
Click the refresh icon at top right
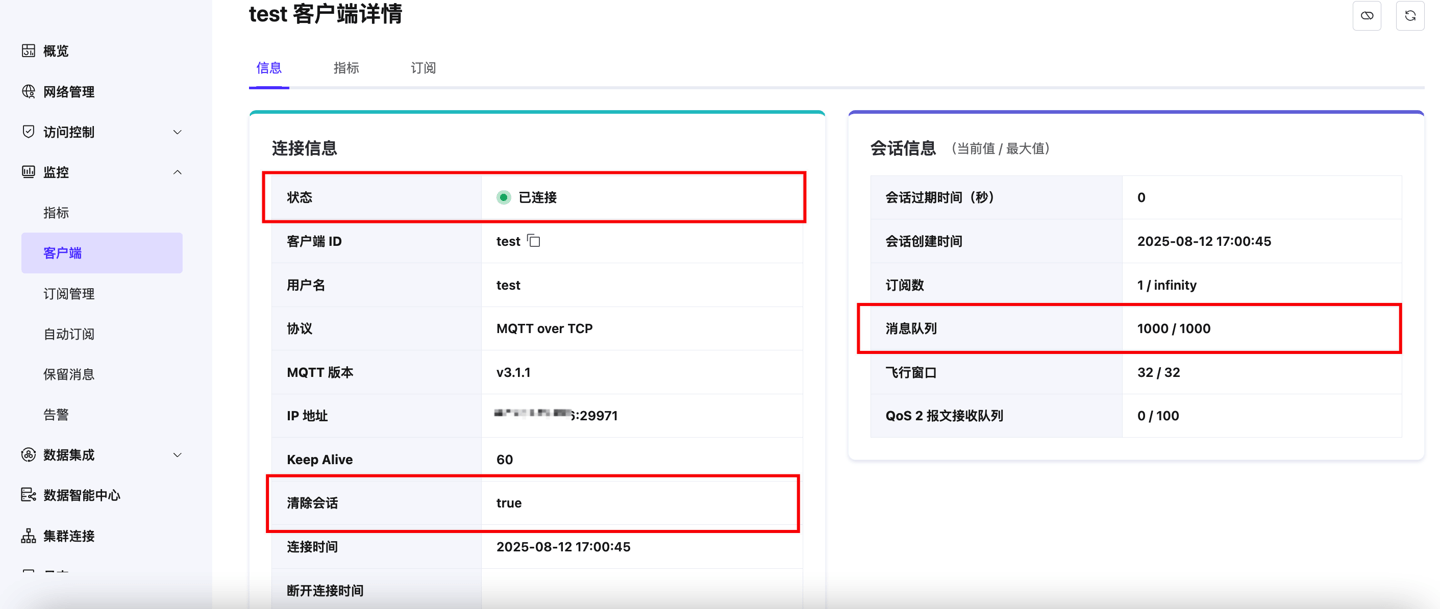point(1410,16)
